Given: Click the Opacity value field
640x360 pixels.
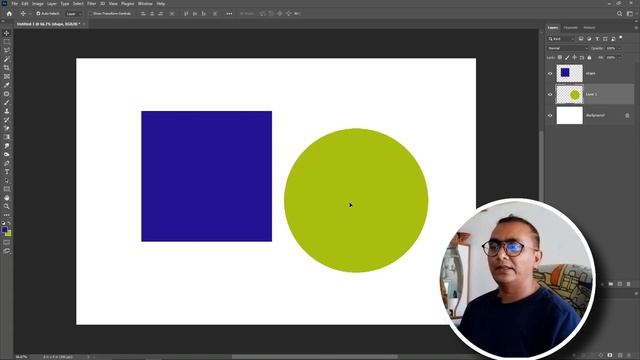Looking at the screenshot, I should [x=611, y=48].
